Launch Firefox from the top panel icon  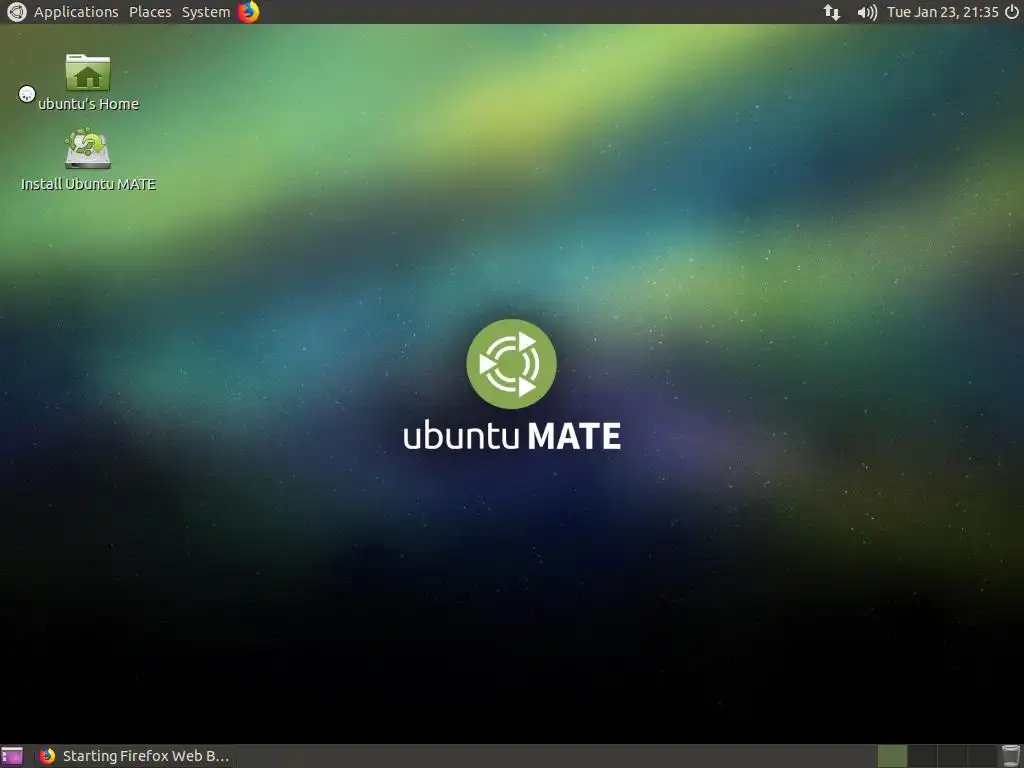248,12
